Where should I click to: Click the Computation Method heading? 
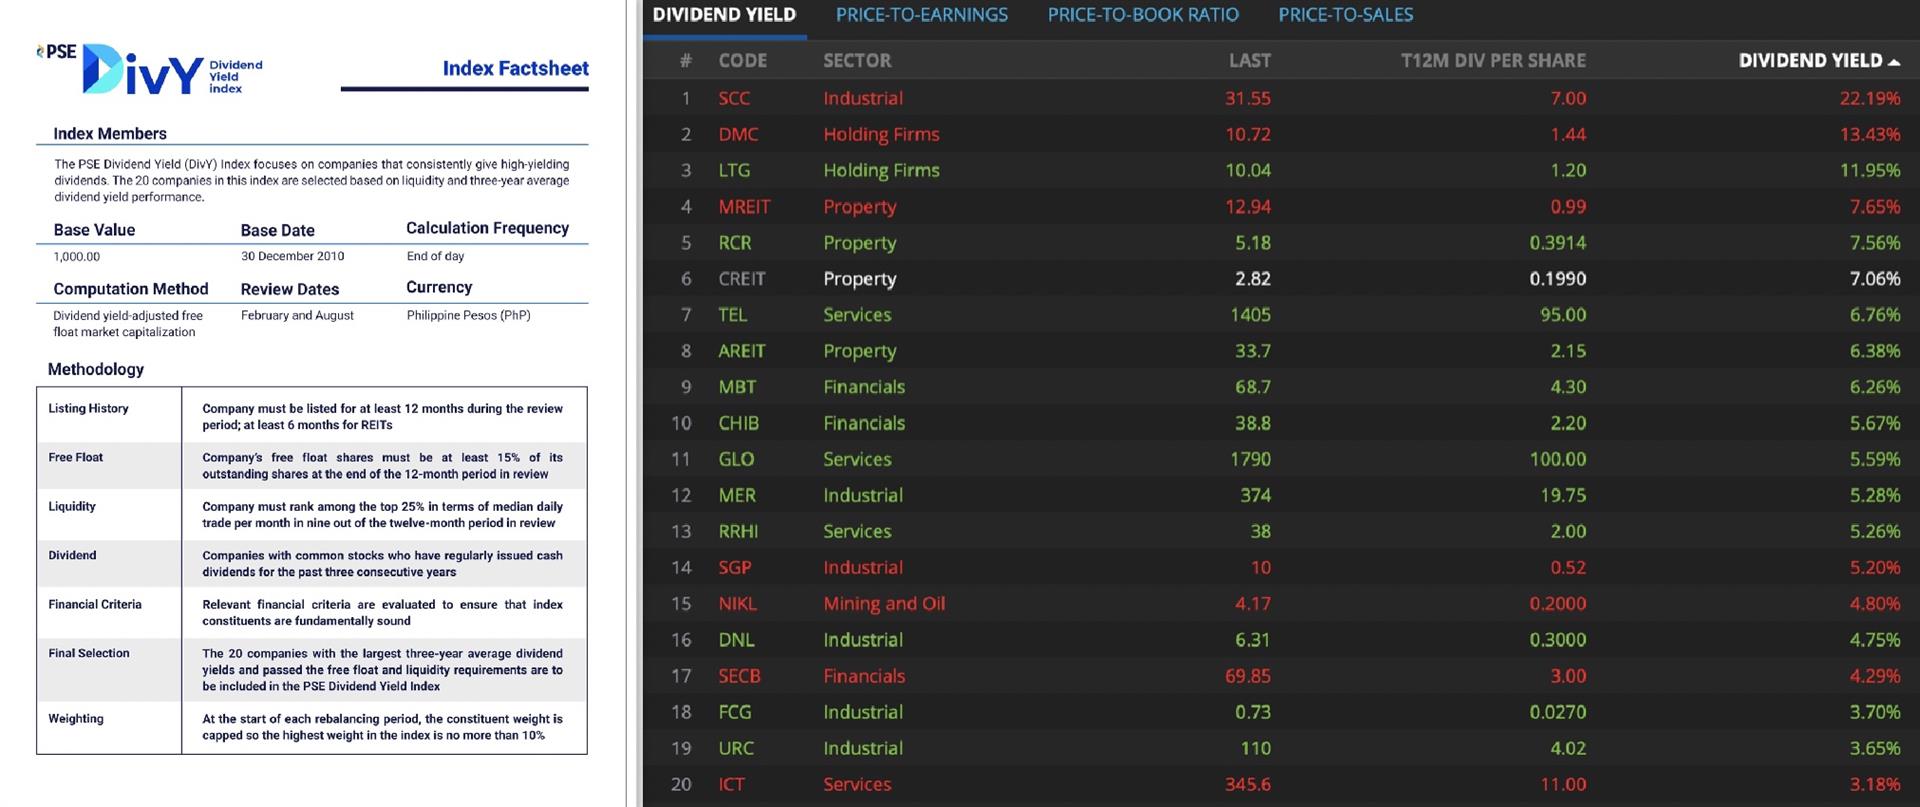coord(131,289)
